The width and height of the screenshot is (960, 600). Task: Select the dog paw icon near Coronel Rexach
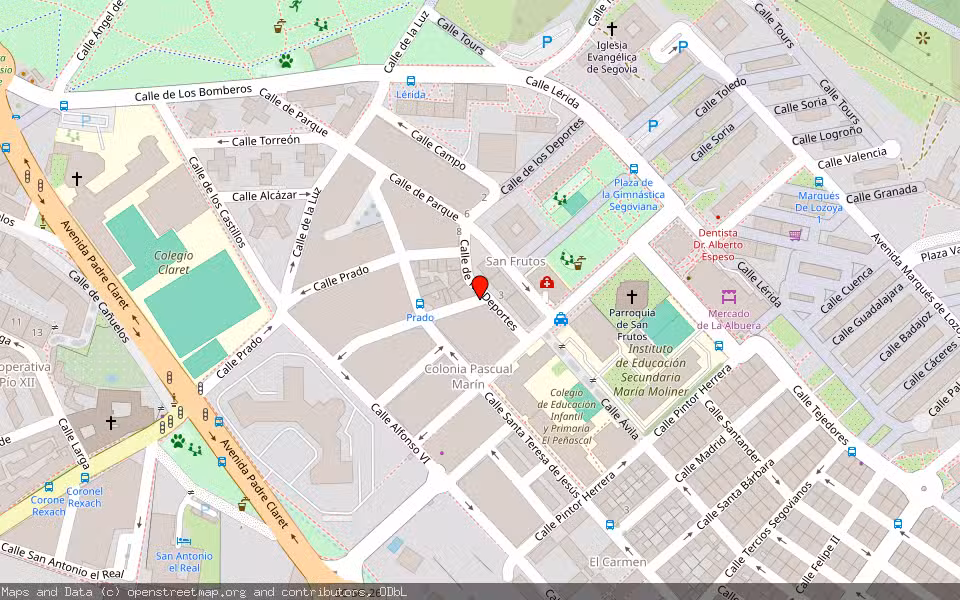click(178, 443)
